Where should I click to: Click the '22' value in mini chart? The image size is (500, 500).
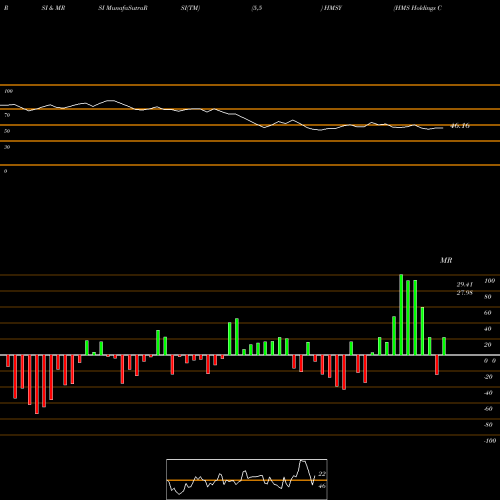tap(322, 474)
